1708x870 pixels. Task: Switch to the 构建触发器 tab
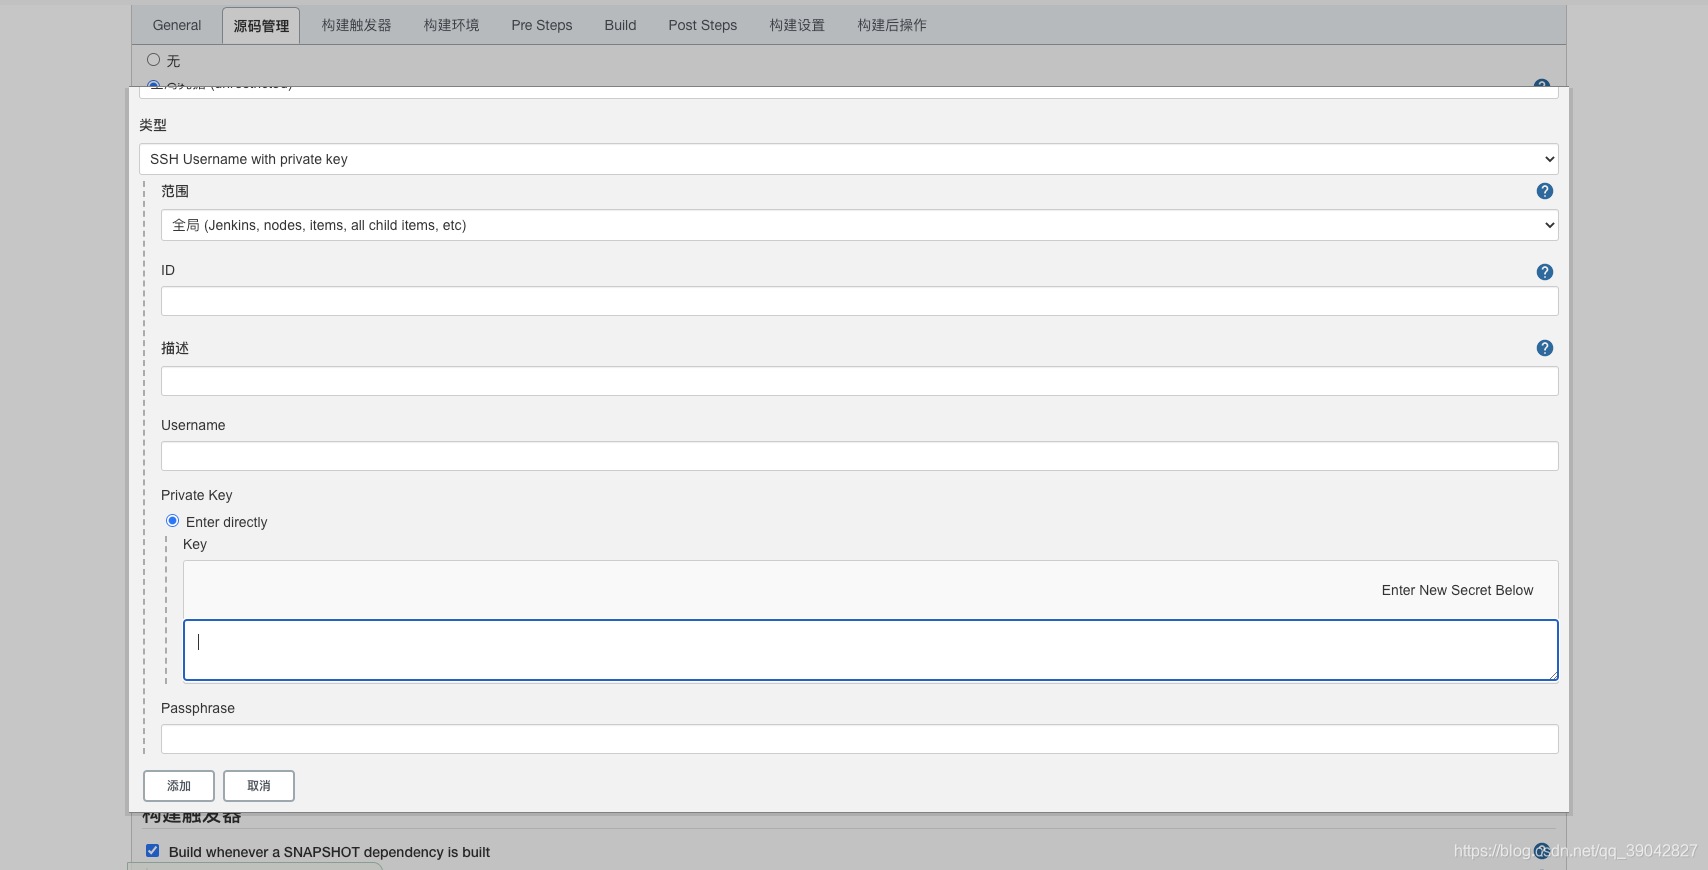point(357,25)
